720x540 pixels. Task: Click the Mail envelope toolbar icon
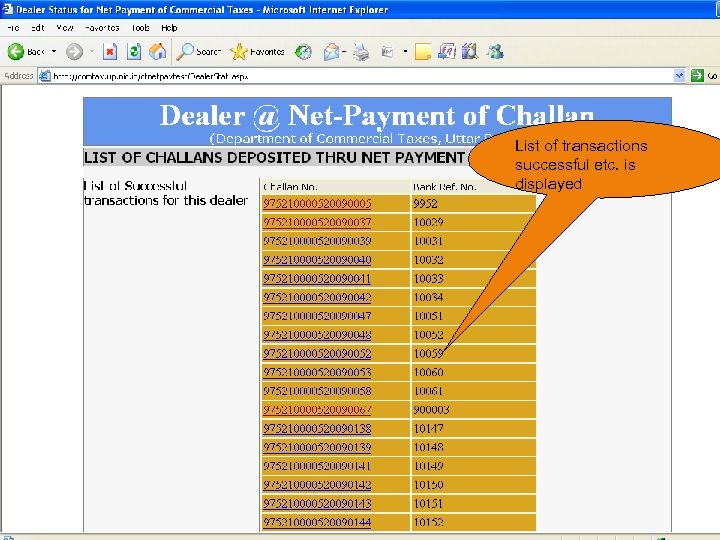pyautogui.click(x=331, y=52)
